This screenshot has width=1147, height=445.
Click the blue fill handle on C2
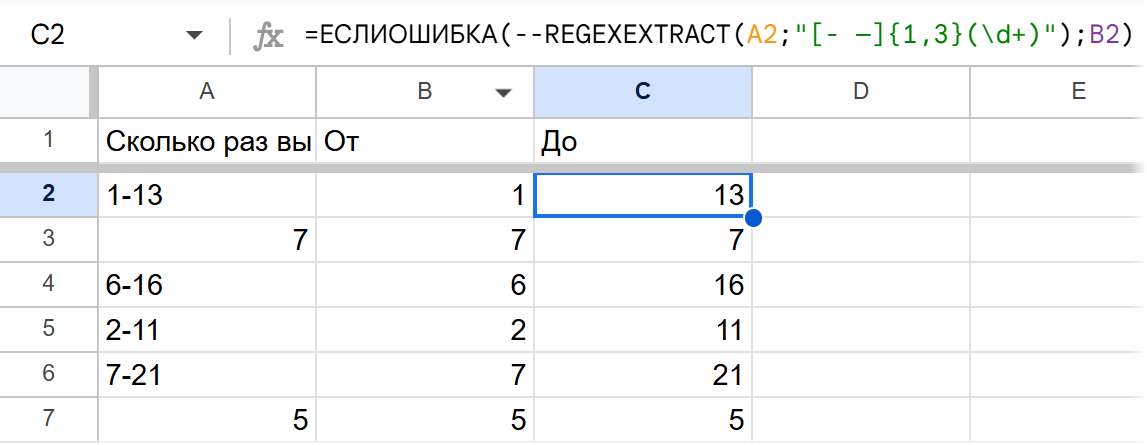[x=753, y=217]
